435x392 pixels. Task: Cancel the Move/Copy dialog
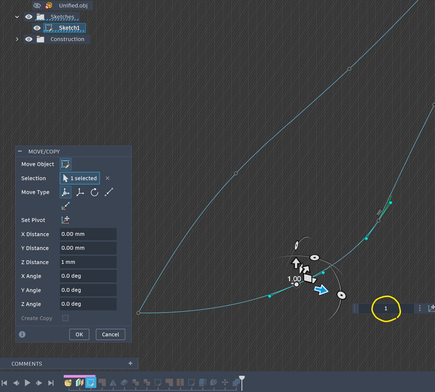click(110, 334)
